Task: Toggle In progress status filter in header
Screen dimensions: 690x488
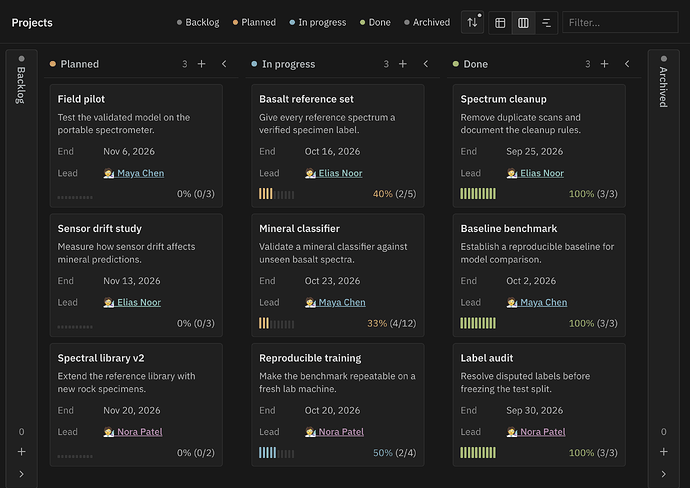Action: [x=318, y=22]
